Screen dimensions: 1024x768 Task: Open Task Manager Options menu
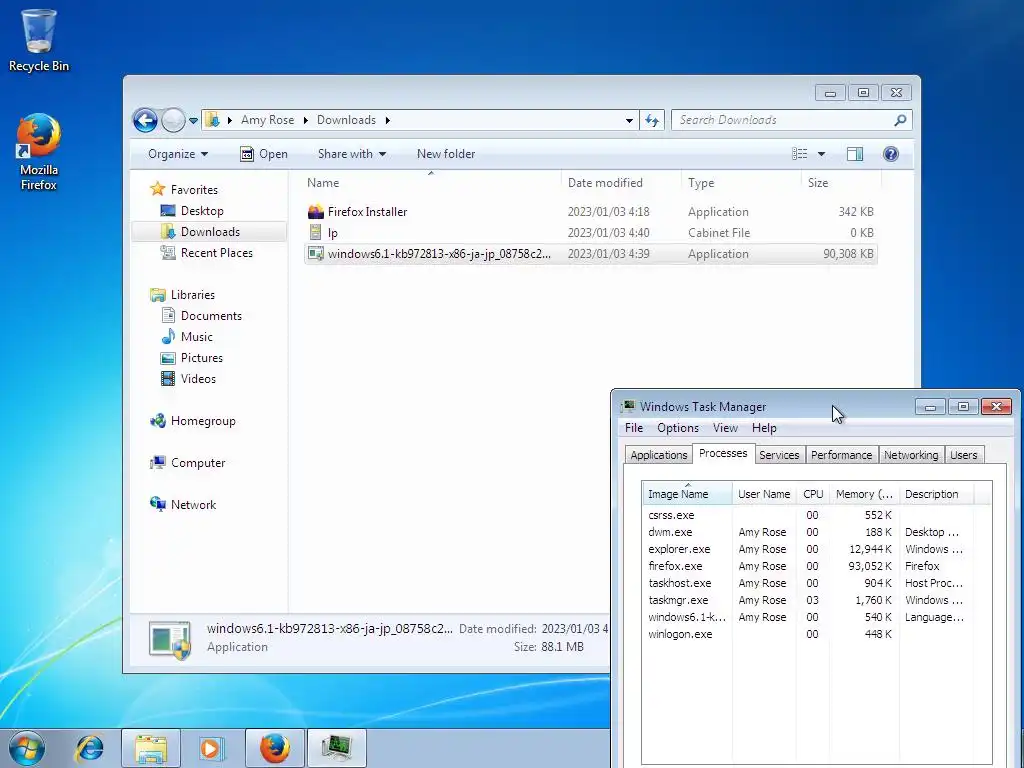(x=678, y=428)
